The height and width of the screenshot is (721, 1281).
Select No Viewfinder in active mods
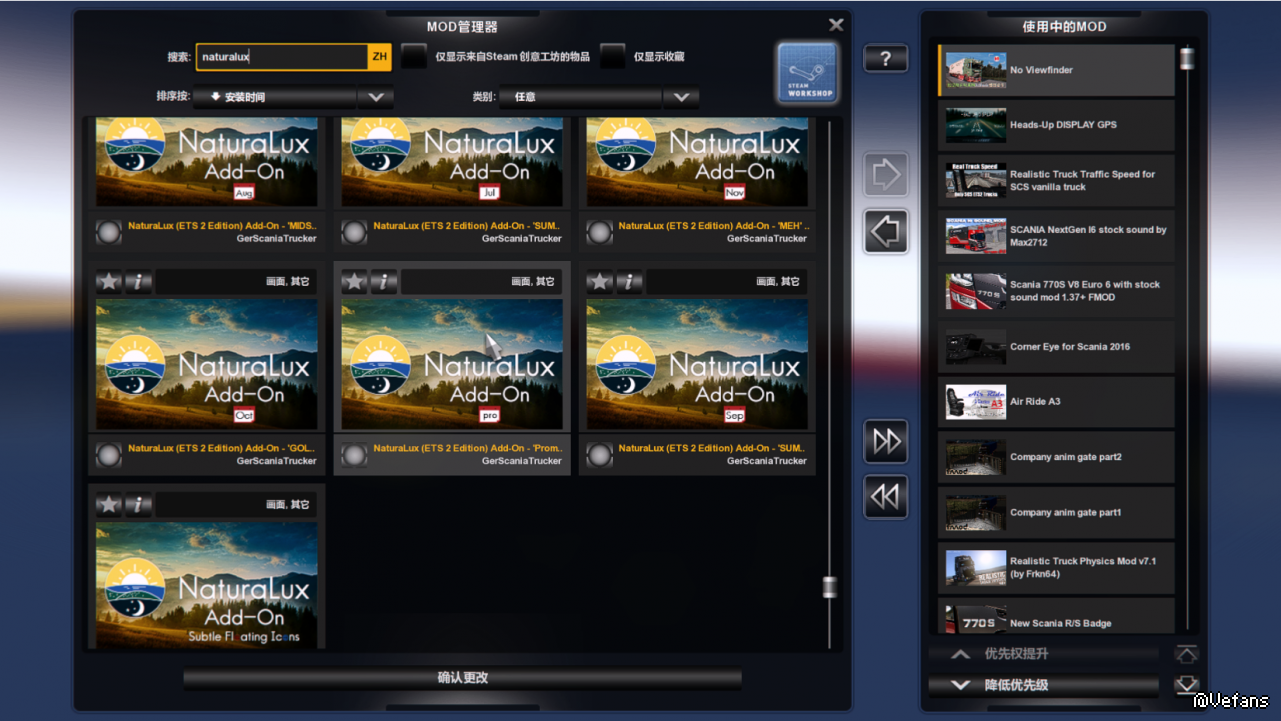coord(1057,70)
